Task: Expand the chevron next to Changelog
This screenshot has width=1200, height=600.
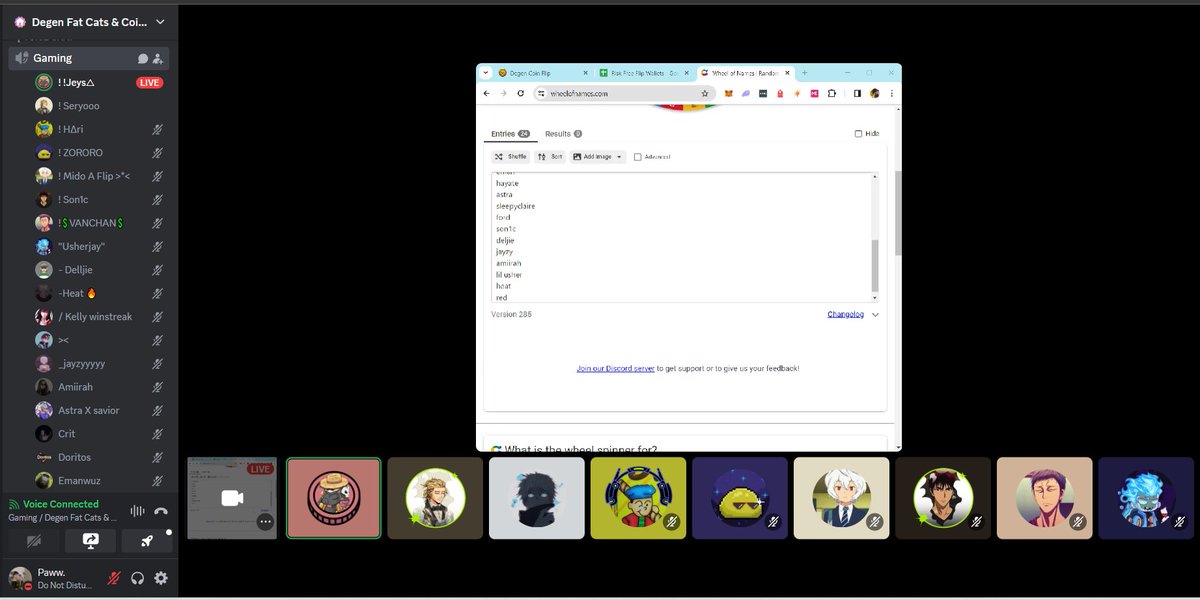Action: point(875,314)
